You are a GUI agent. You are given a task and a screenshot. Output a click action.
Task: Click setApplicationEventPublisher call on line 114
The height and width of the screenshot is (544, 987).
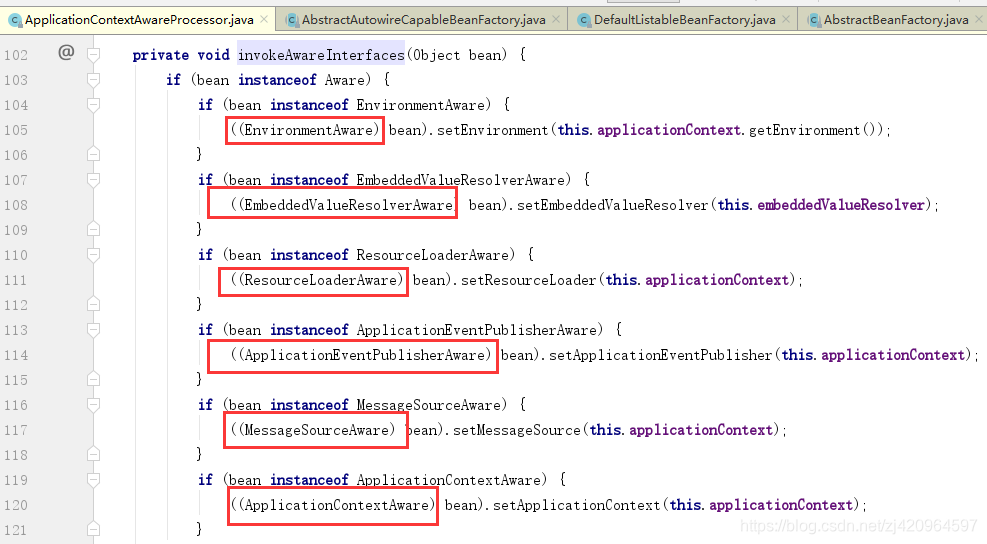660,355
